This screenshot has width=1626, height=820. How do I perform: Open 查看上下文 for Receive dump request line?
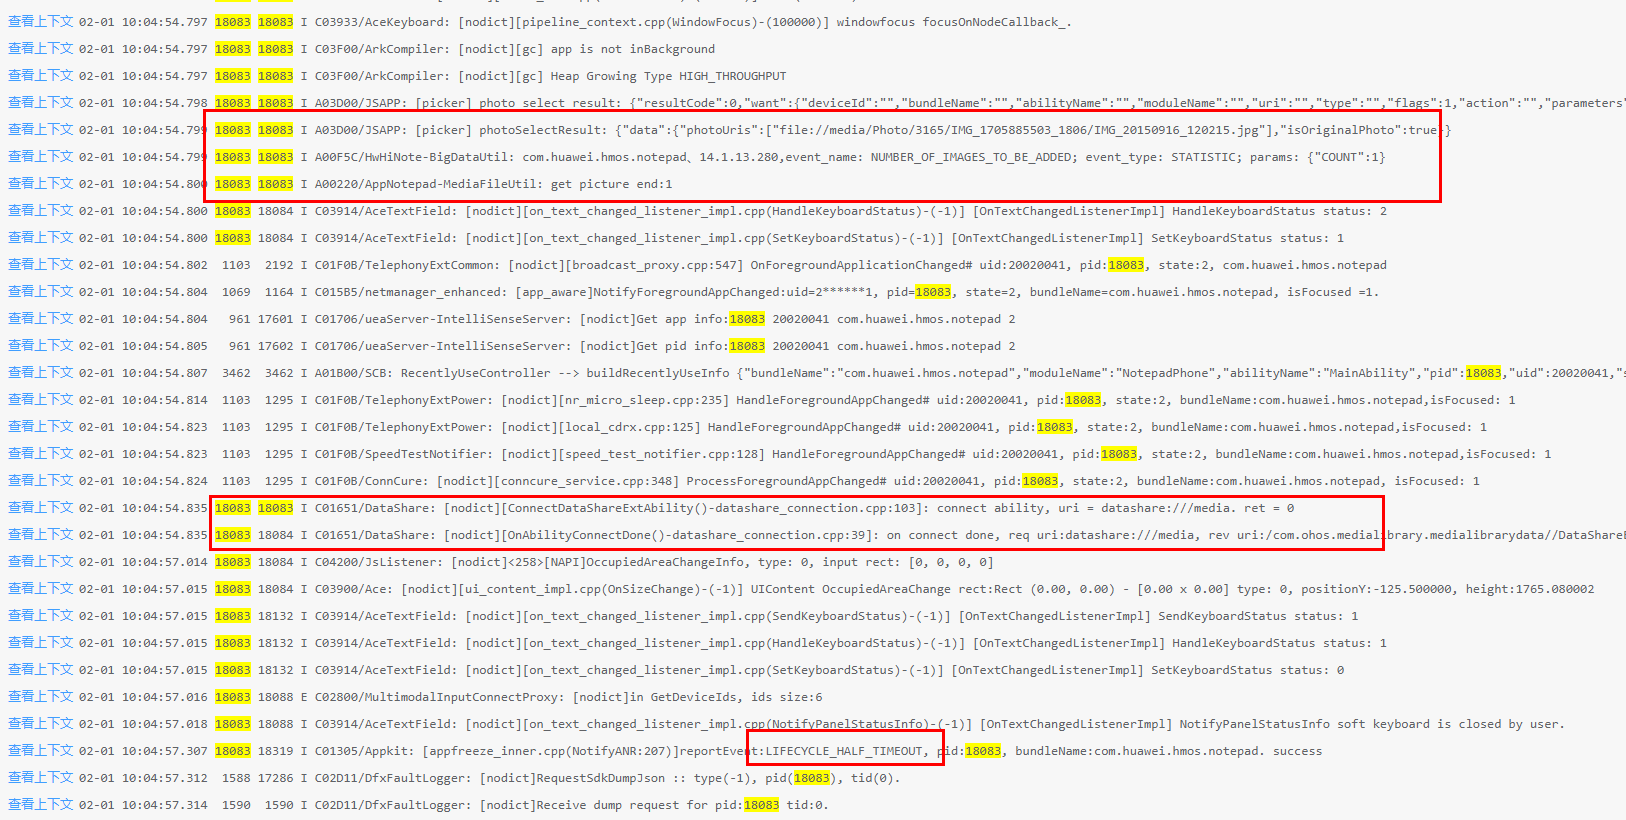(40, 804)
